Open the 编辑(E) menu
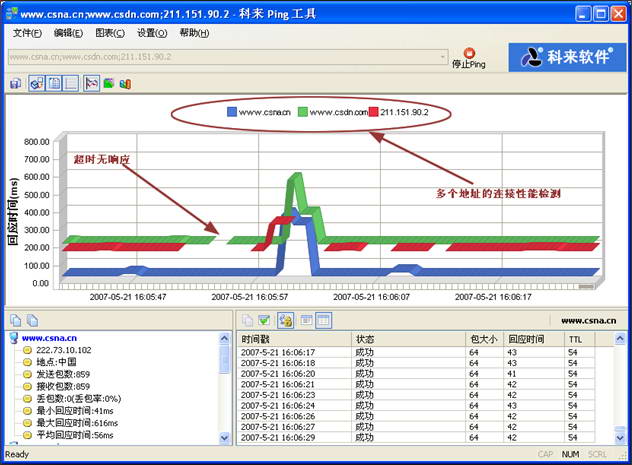The width and height of the screenshot is (632, 465). (69, 33)
